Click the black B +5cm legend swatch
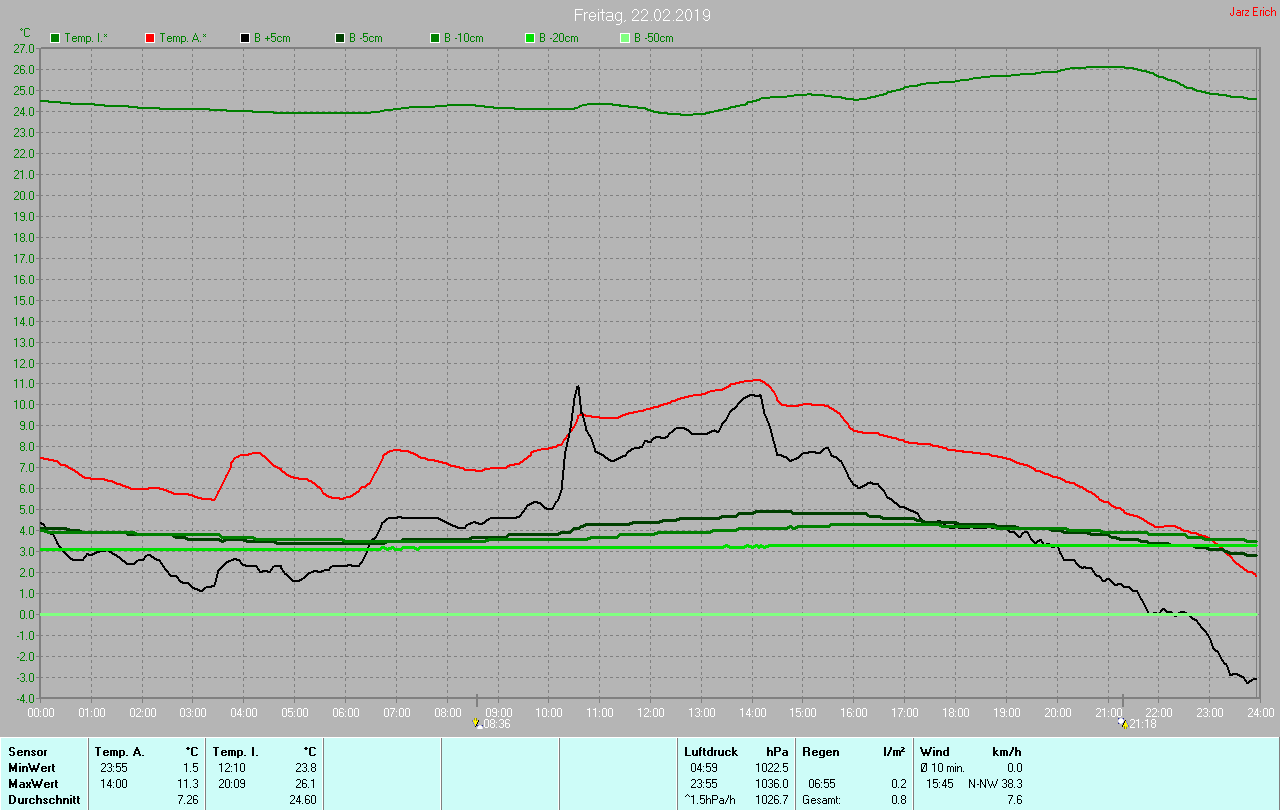Viewport: 1280px width, 810px height. click(x=245, y=38)
